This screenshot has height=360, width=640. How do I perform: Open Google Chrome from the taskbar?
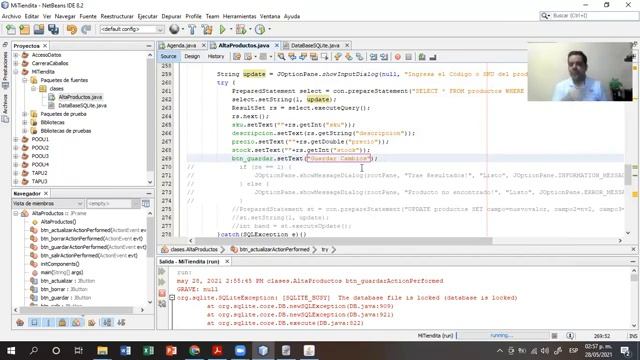tap(195, 350)
